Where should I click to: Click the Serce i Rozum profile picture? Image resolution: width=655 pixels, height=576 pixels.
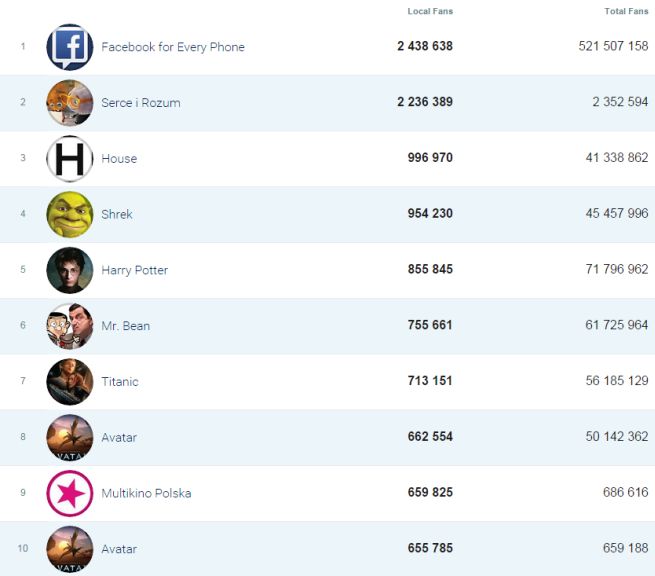tap(69, 103)
